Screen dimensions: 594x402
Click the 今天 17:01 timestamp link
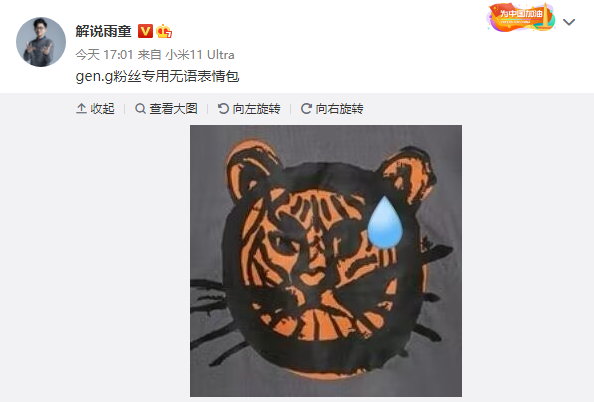104,55
